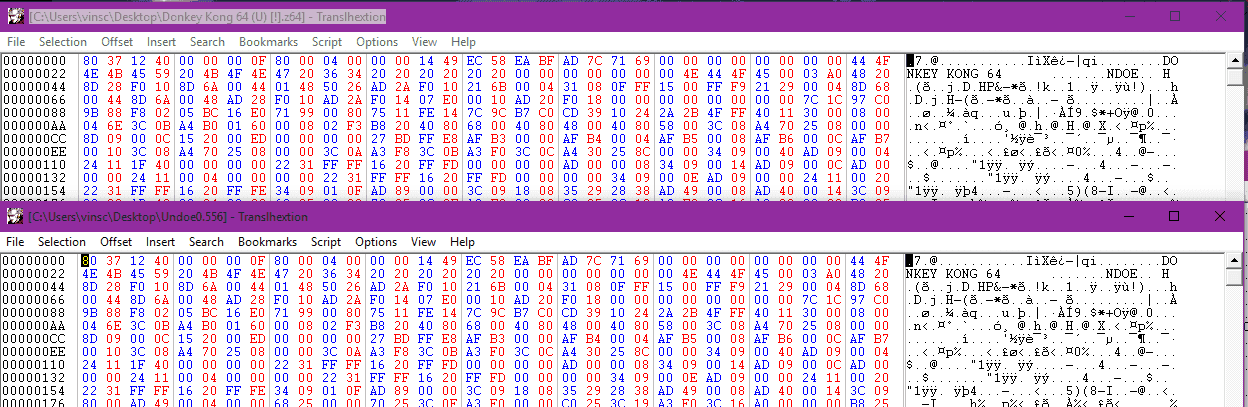This screenshot has height=407, width=1248.
Task: Click offset 00000132 in Undoe0.556 window
Action: pos(33,377)
